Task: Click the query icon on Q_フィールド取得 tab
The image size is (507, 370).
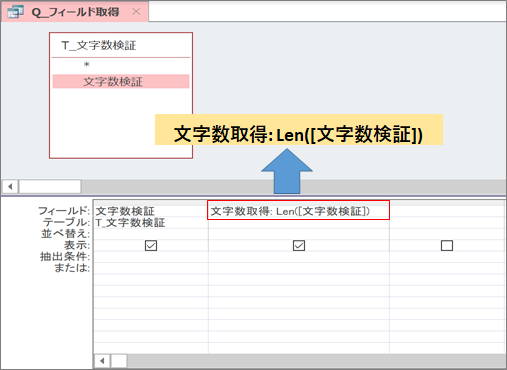Action: (15, 12)
